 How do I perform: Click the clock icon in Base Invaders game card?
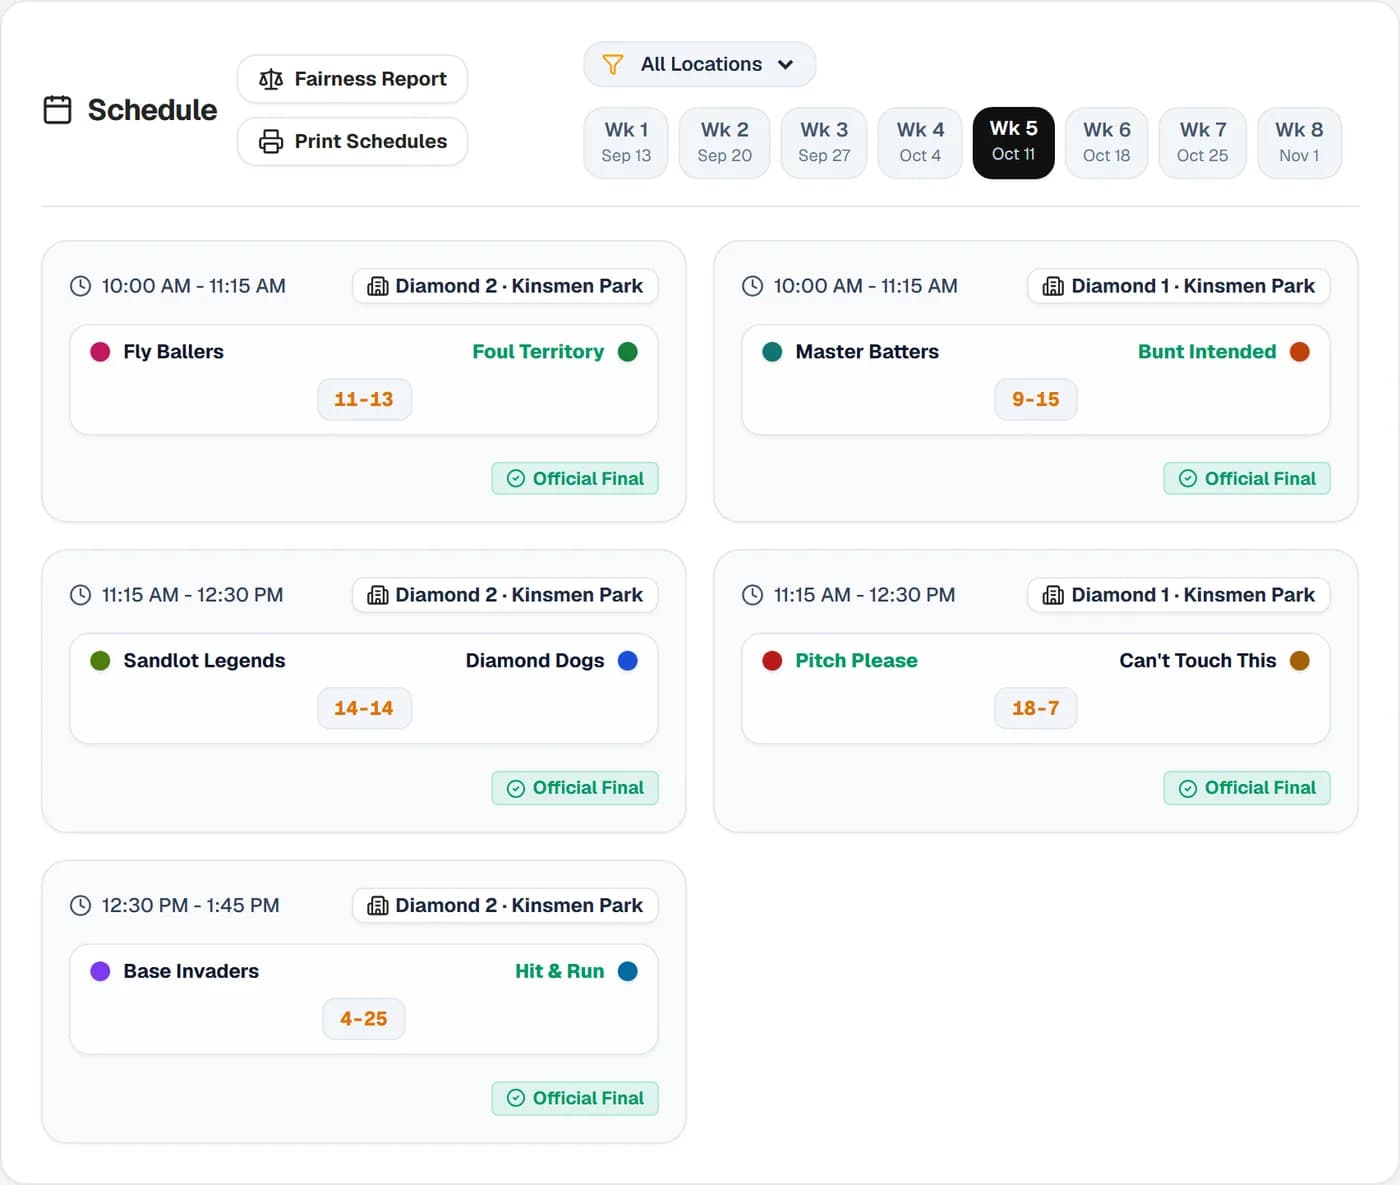pos(80,905)
